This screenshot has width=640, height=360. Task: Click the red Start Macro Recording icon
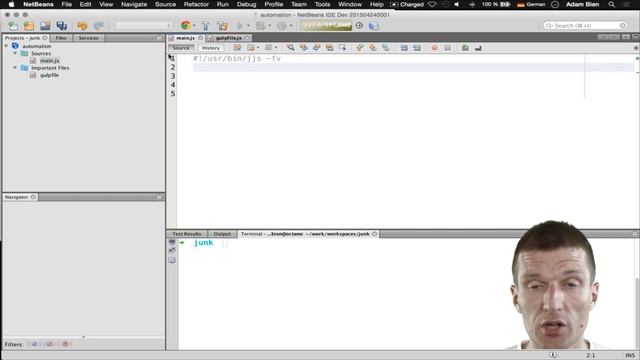click(434, 48)
